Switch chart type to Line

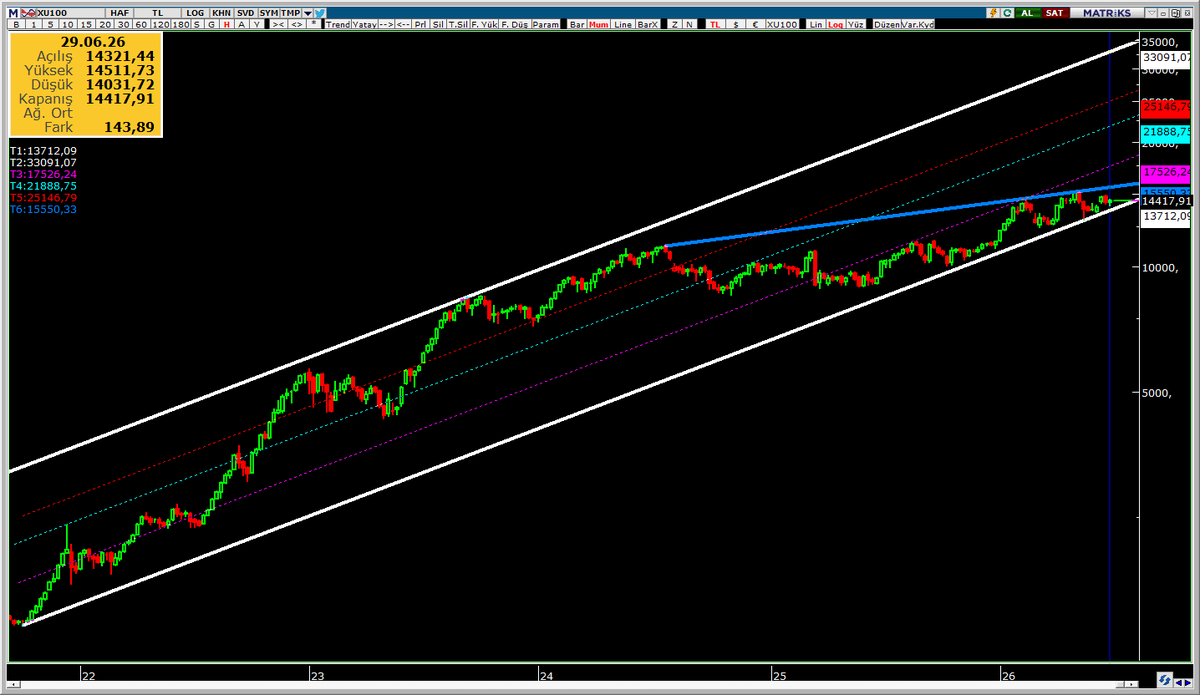(x=623, y=24)
